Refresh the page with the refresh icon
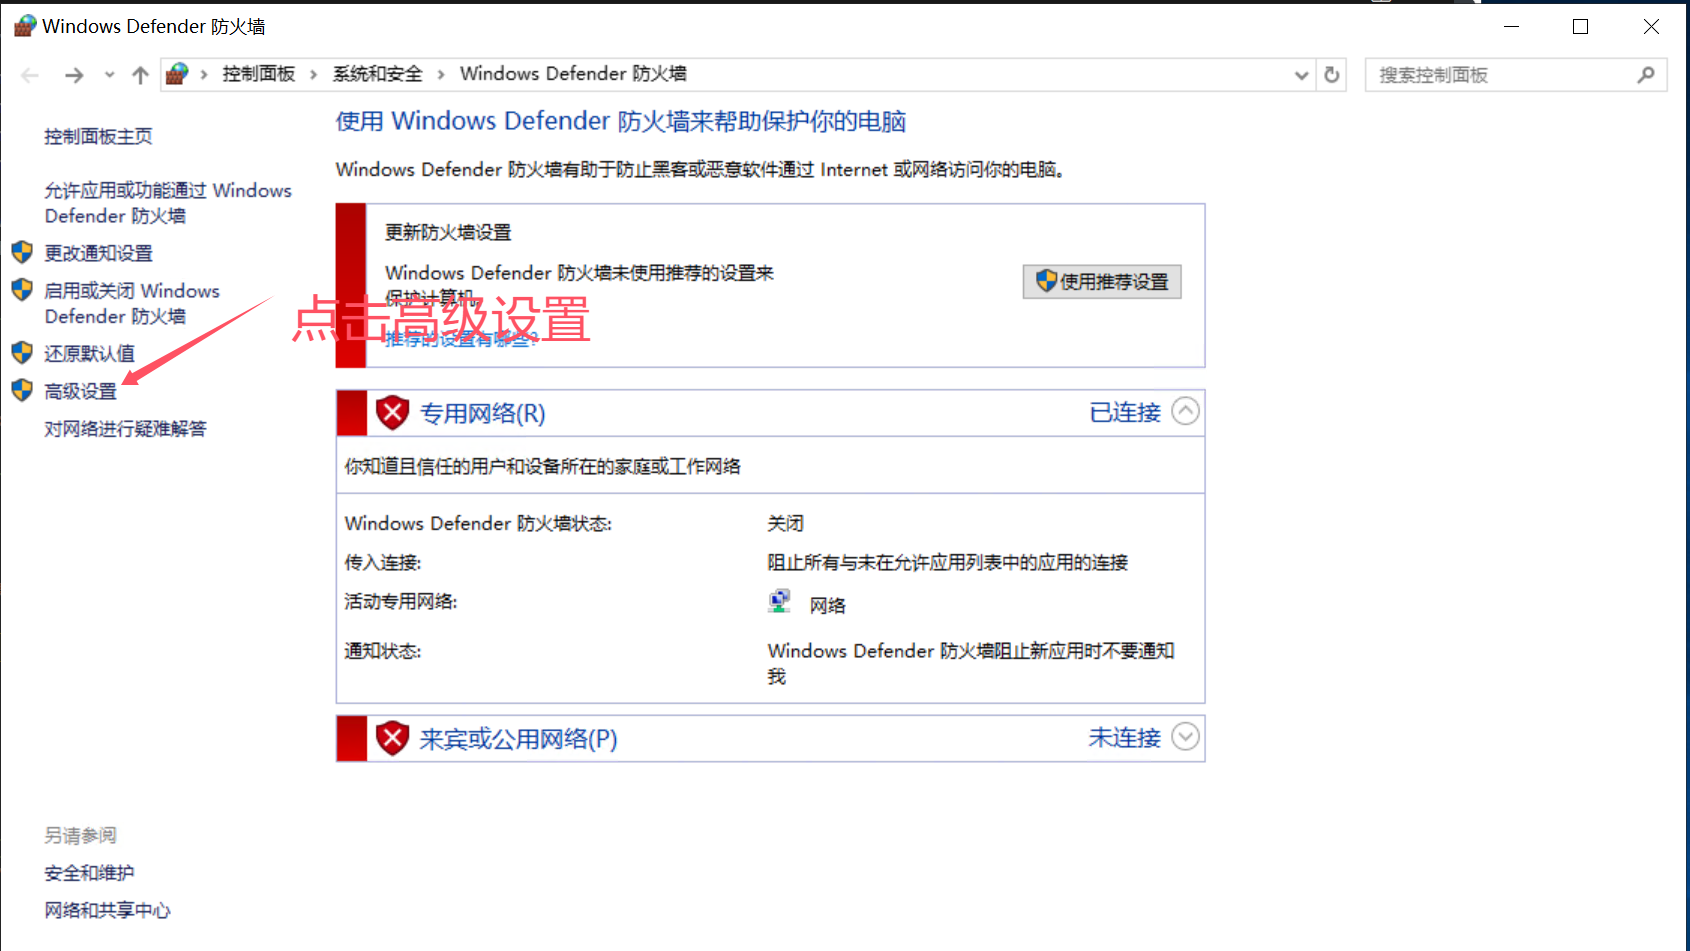This screenshot has height=951, width=1690. click(1332, 75)
